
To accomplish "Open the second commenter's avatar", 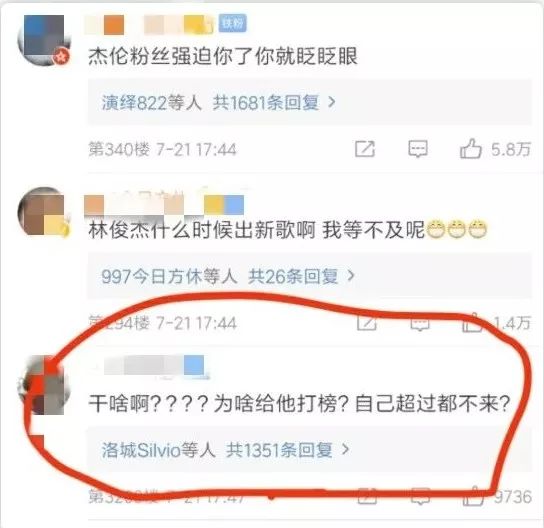I will point(43,212).
